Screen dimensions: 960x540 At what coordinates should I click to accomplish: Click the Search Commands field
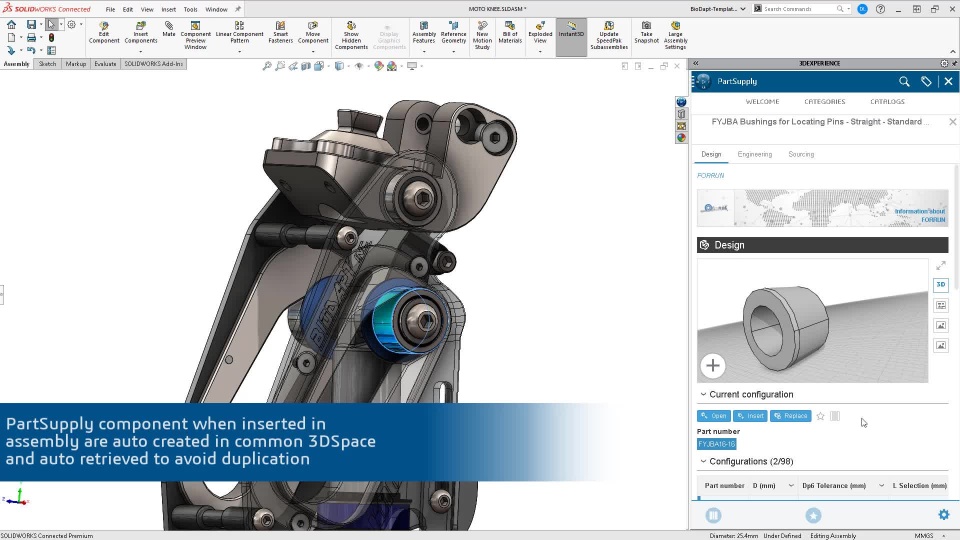[800, 9]
